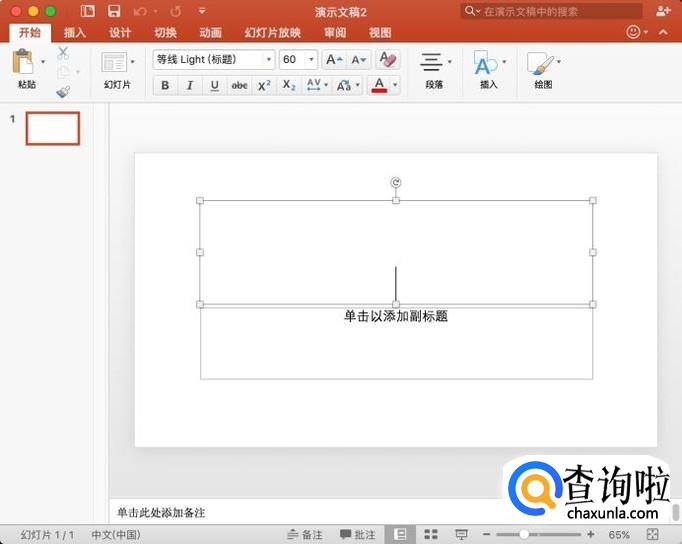Click the New Slide layout icon
The width and height of the screenshot is (682, 544).
[114, 62]
